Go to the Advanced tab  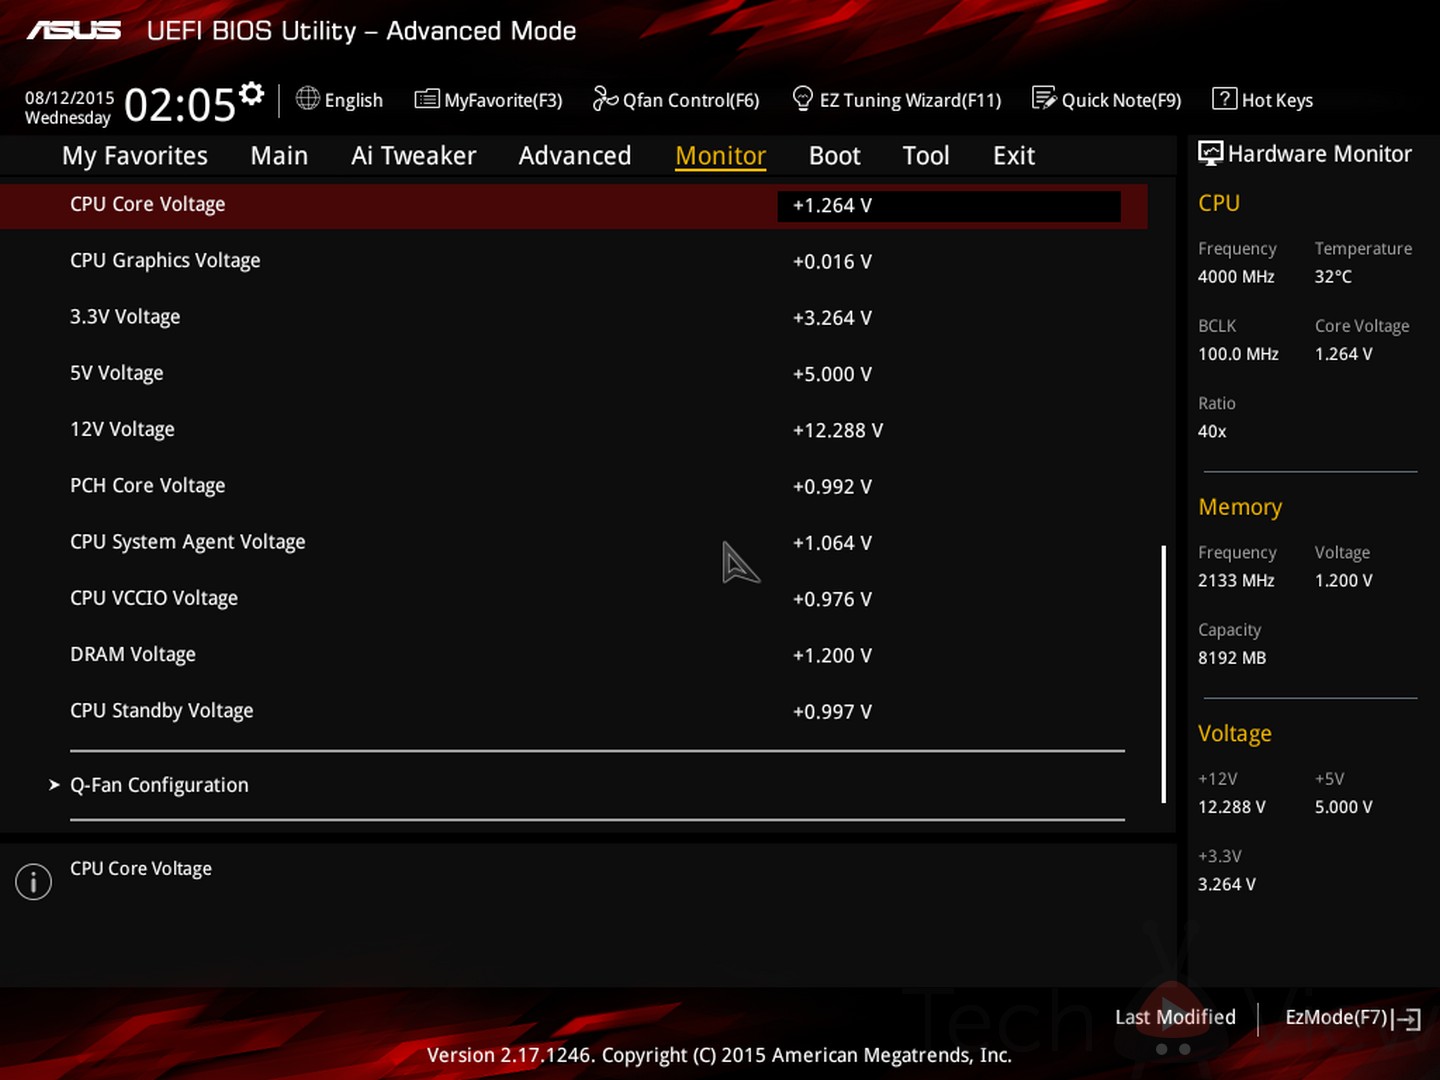pyautogui.click(x=575, y=156)
